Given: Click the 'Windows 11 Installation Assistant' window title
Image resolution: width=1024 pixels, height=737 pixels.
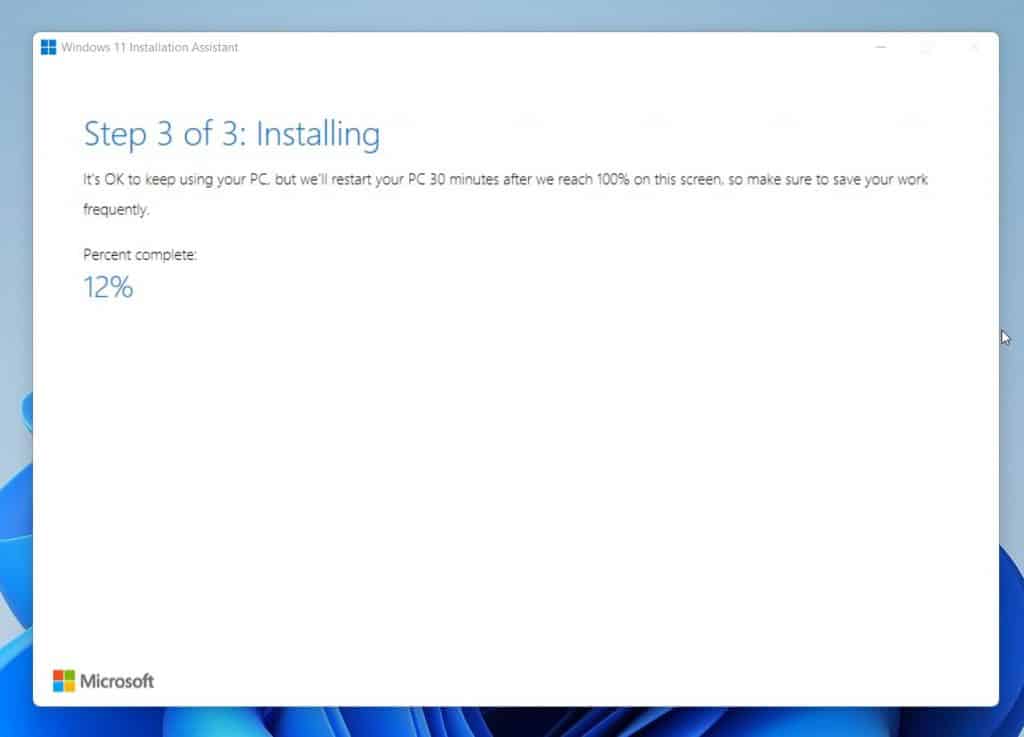Looking at the screenshot, I should (x=150, y=47).
